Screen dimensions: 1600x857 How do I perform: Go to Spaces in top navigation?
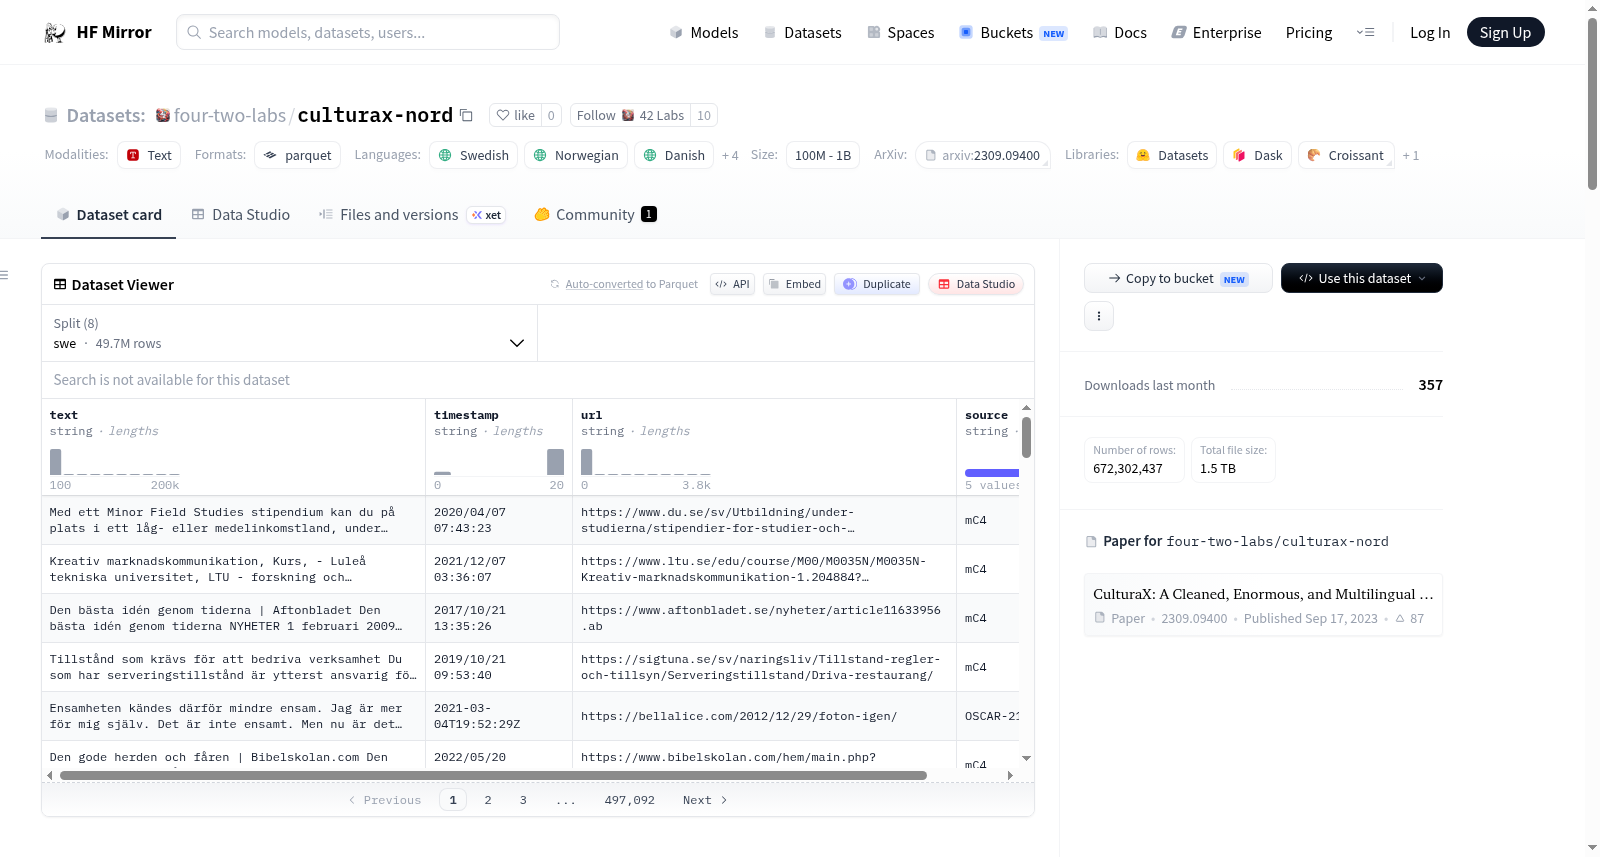tap(901, 33)
